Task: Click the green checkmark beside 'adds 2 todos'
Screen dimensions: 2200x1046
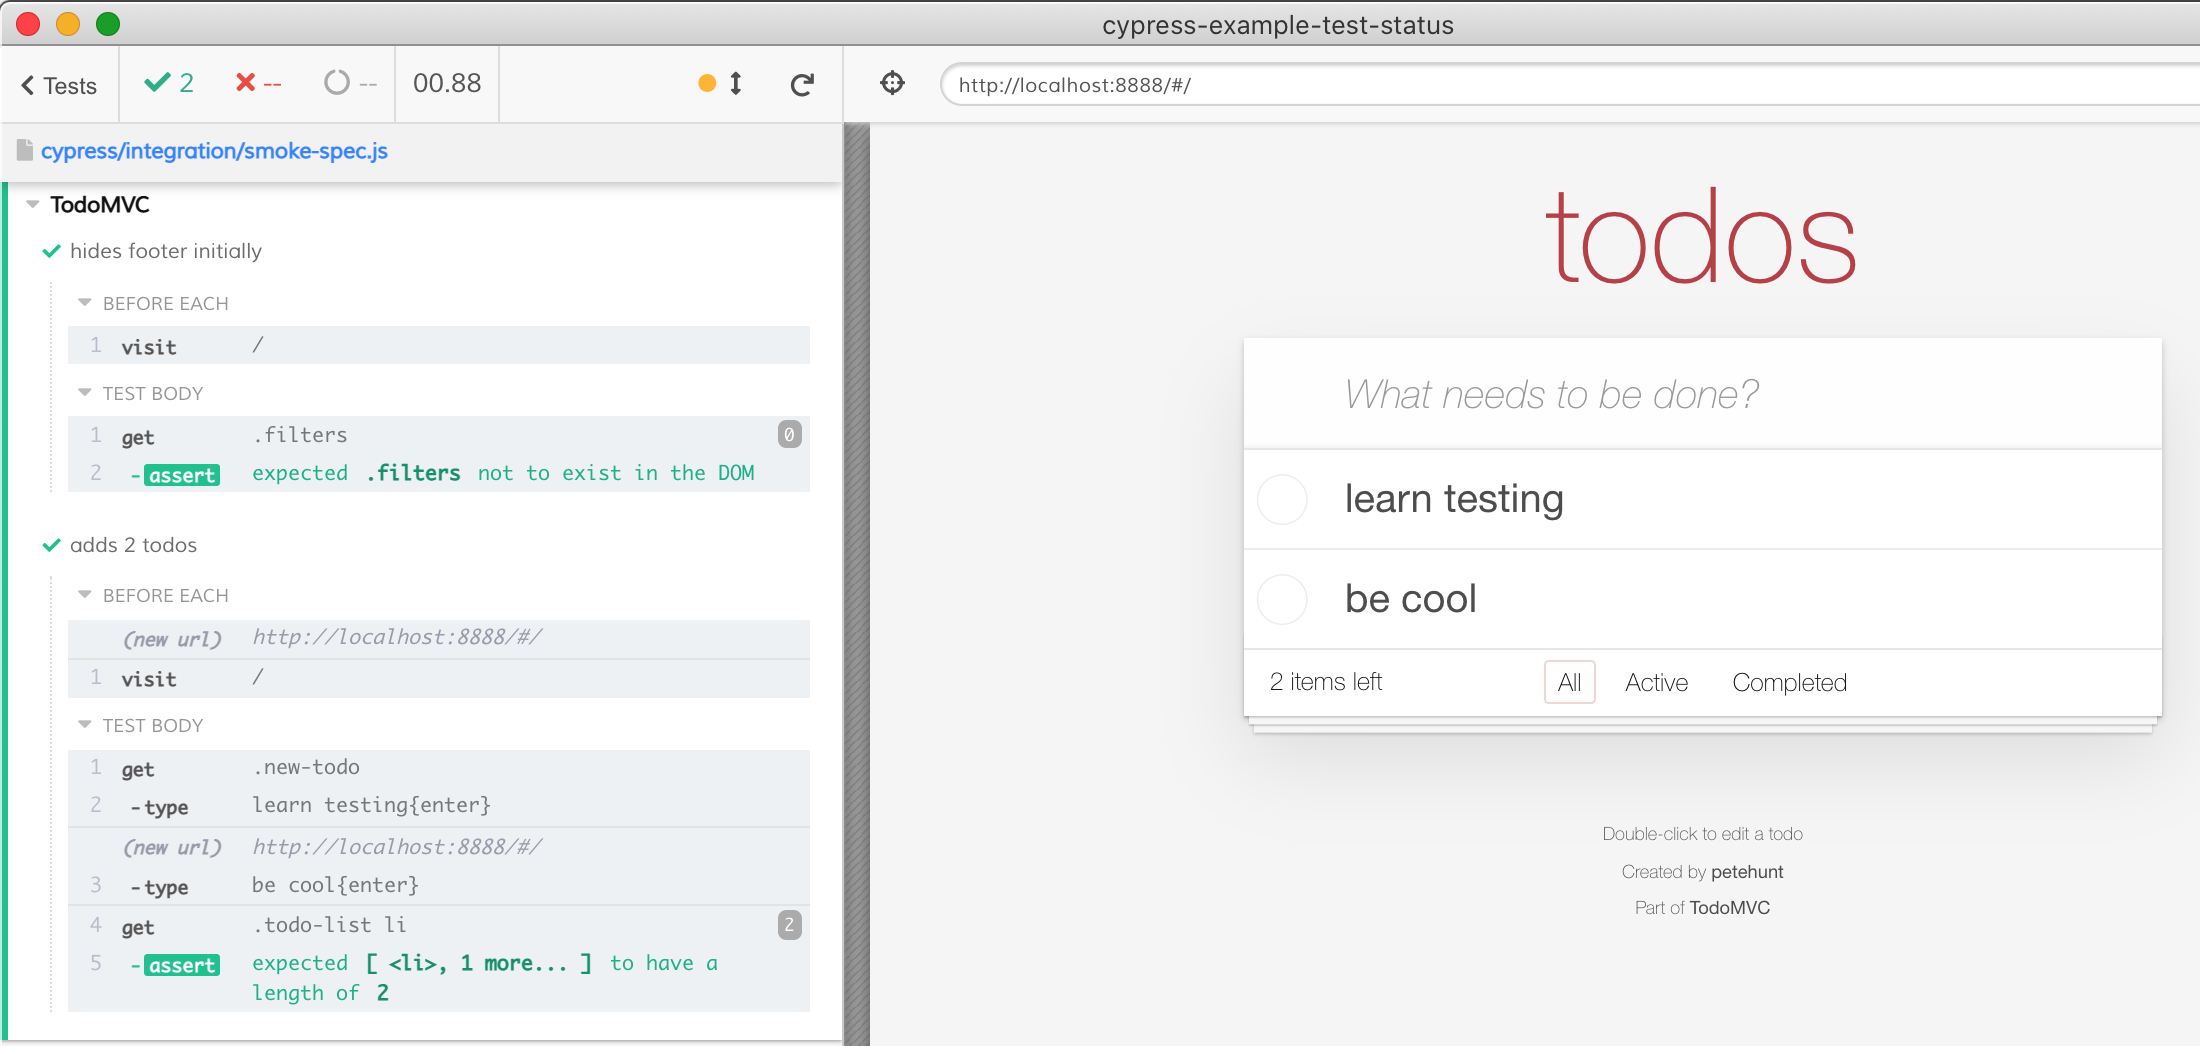Action: tap(50, 546)
